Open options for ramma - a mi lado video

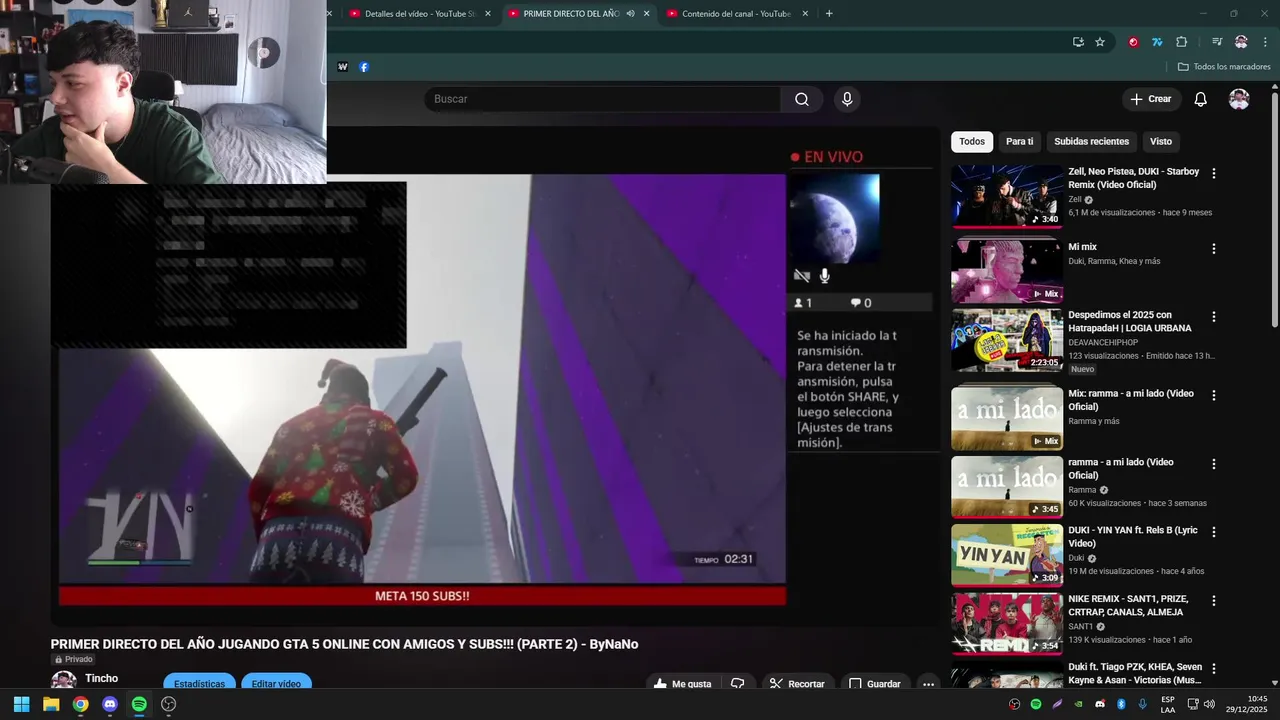tap(1214, 464)
